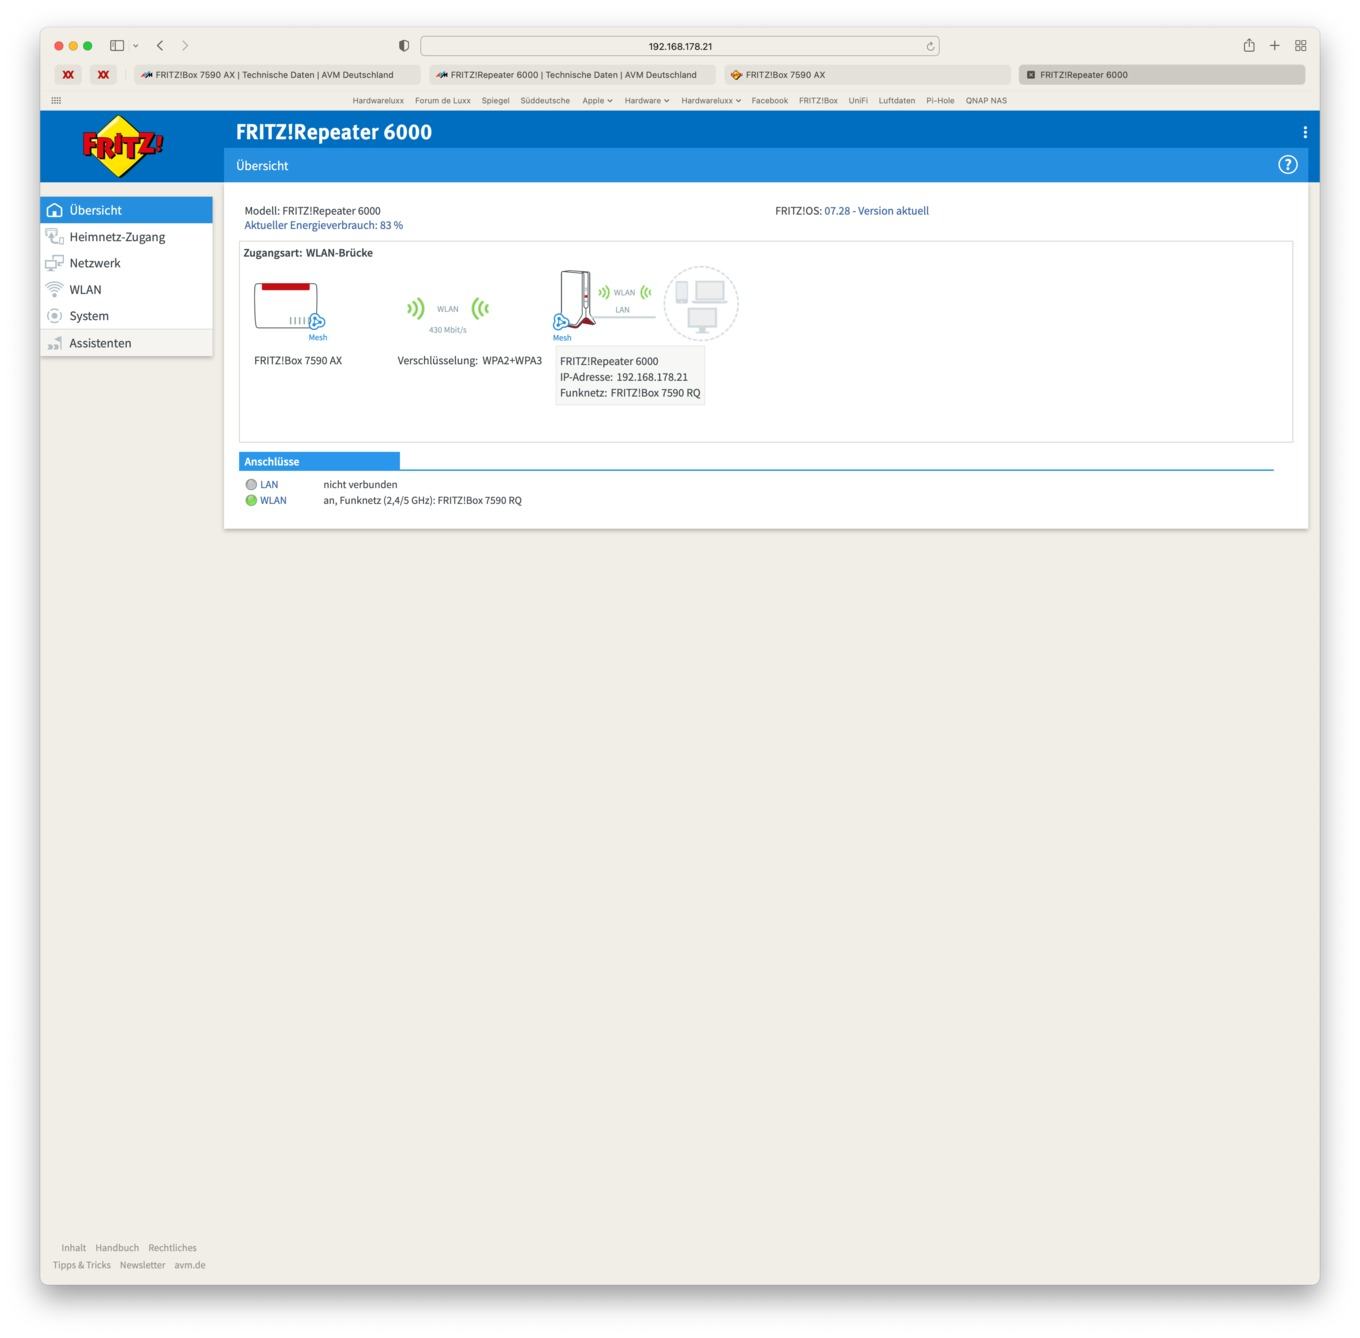Open the Forum de Luxx bookmark
Screen dimensions: 1360x1338
[x=443, y=101]
